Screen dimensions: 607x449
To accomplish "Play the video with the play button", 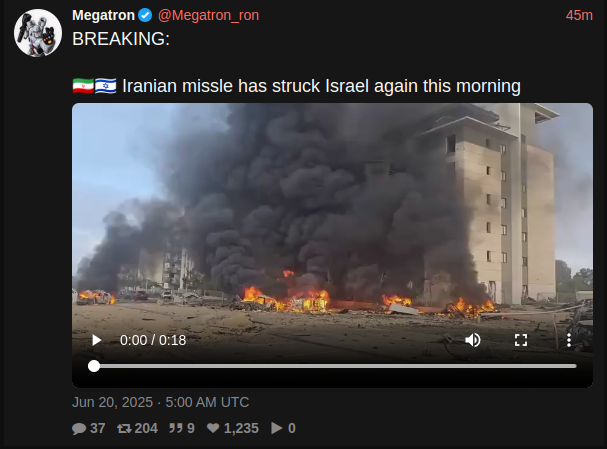I will (96, 340).
